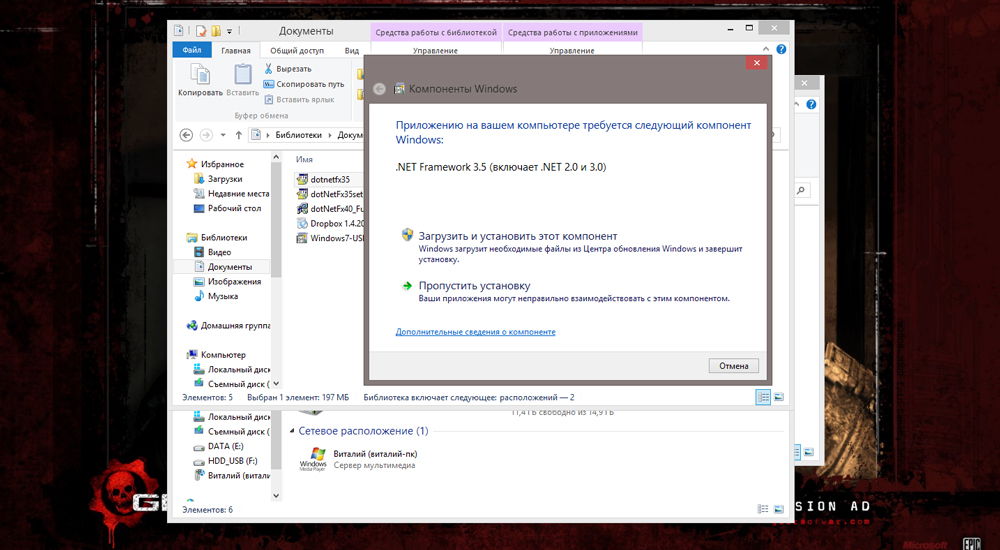The height and width of the screenshot is (550, 1000).
Task: Go up one folder level with up arrow
Action: 239,135
